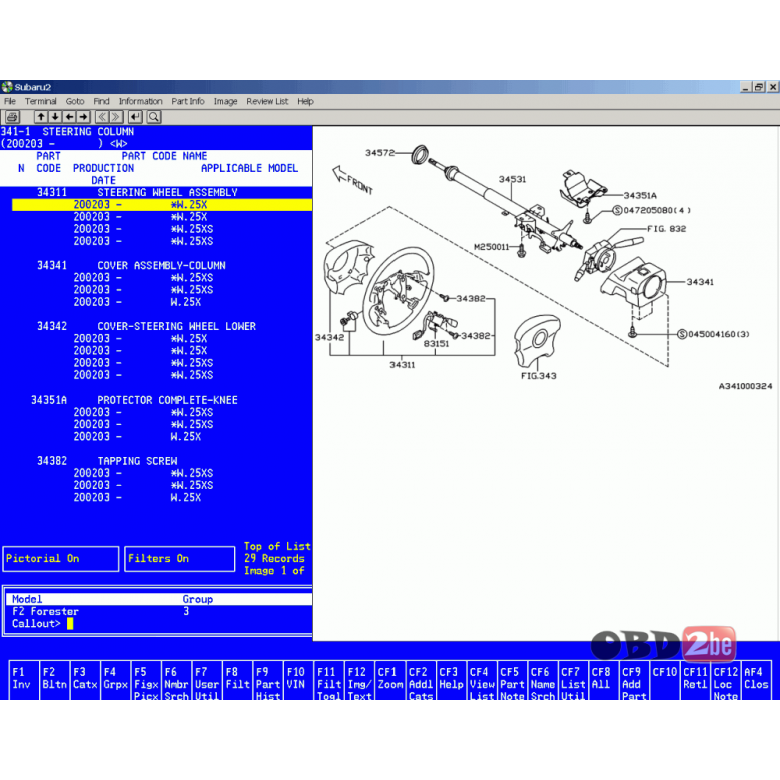This screenshot has width=780, height=780.
Task: Click M250011 label in the diagram
Action: click(x=491, y=247)
